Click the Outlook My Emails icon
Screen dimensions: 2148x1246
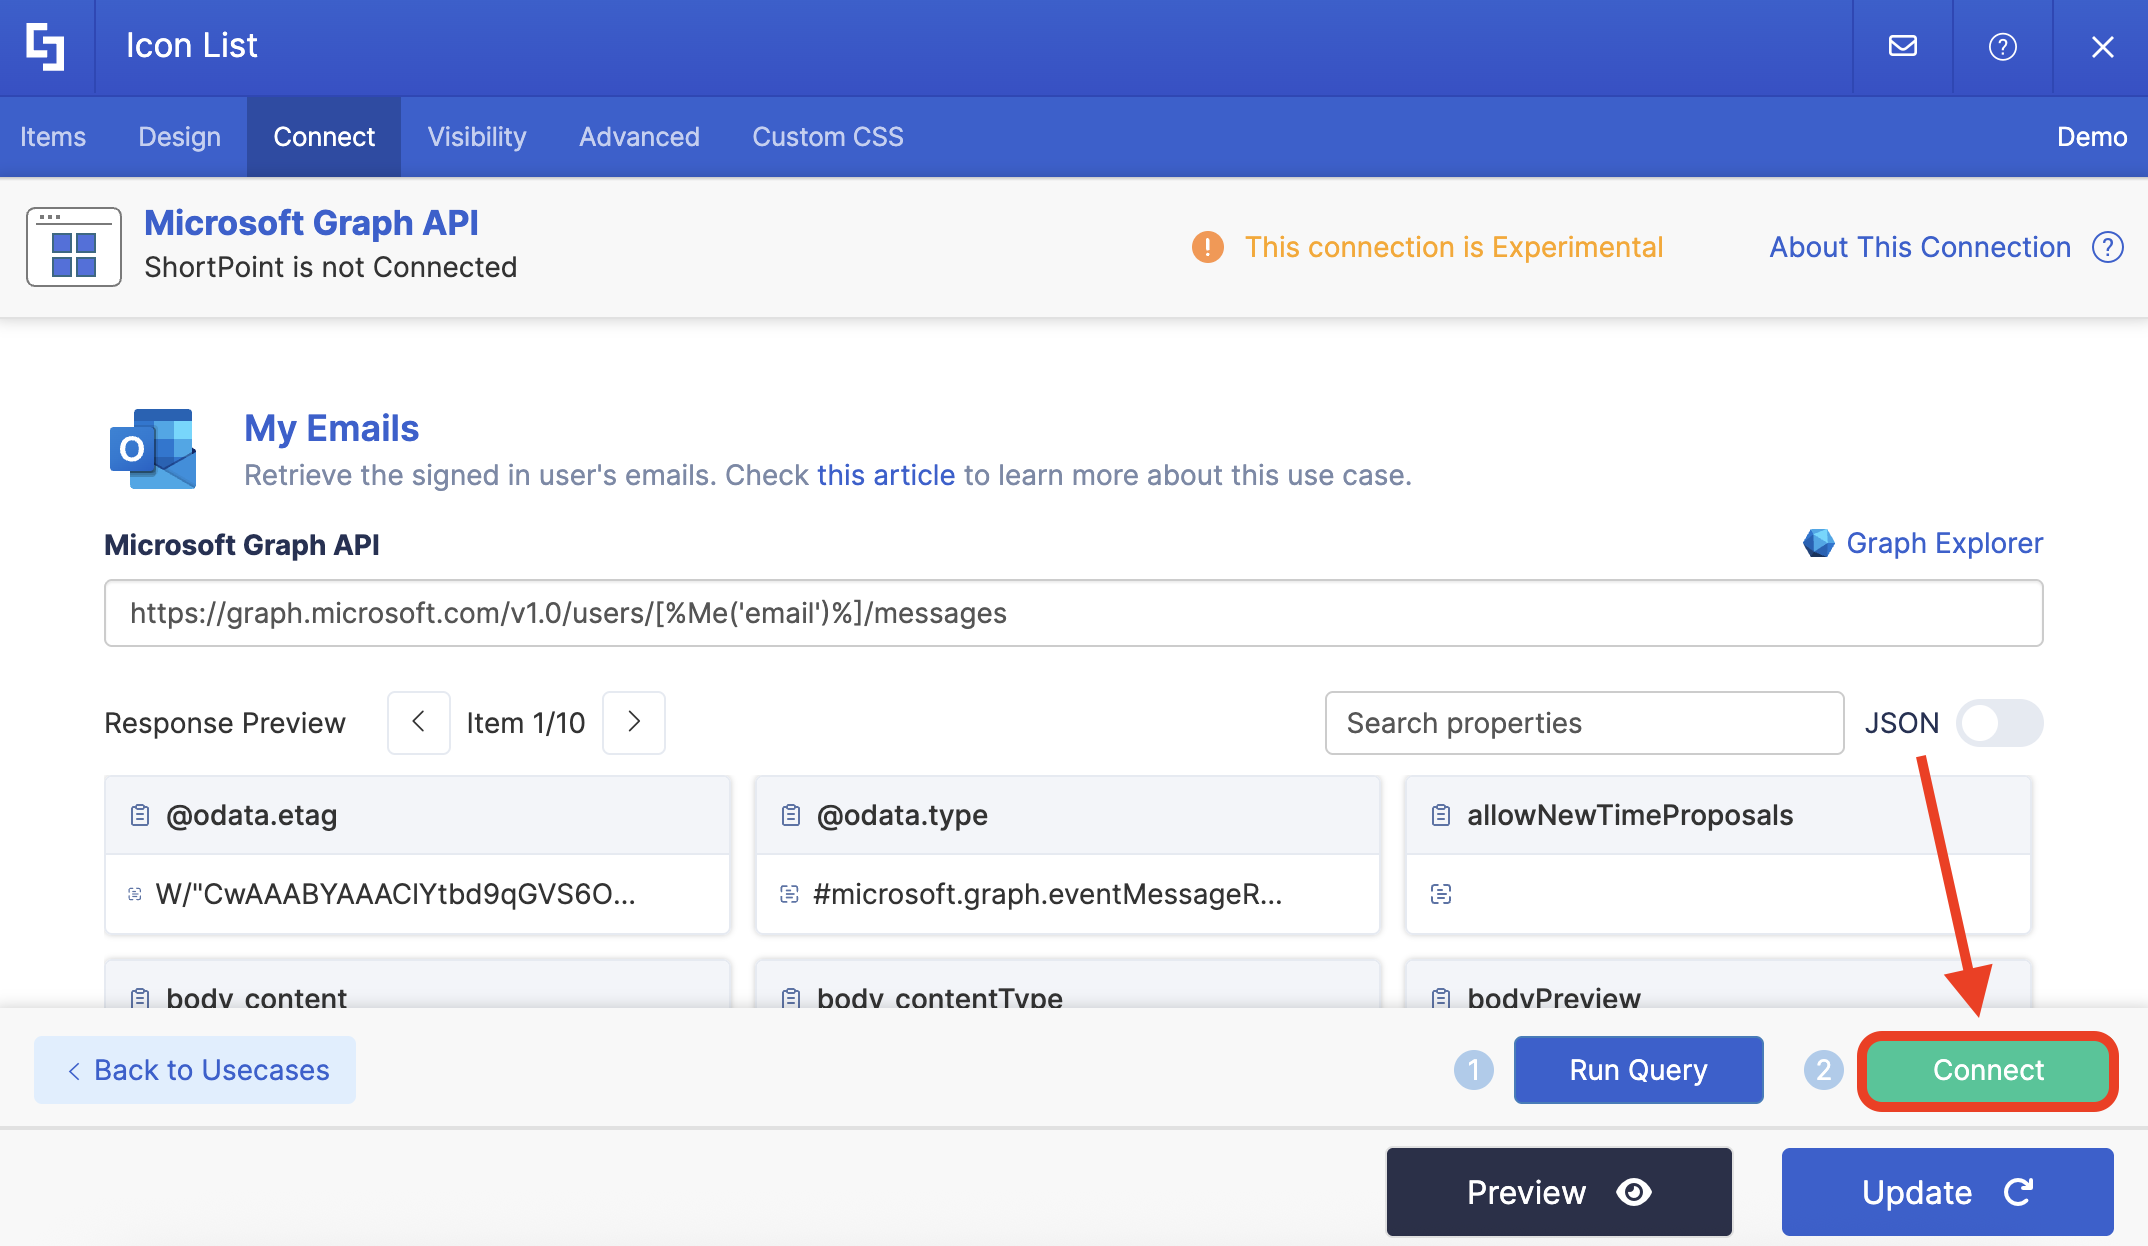[153, 449]
